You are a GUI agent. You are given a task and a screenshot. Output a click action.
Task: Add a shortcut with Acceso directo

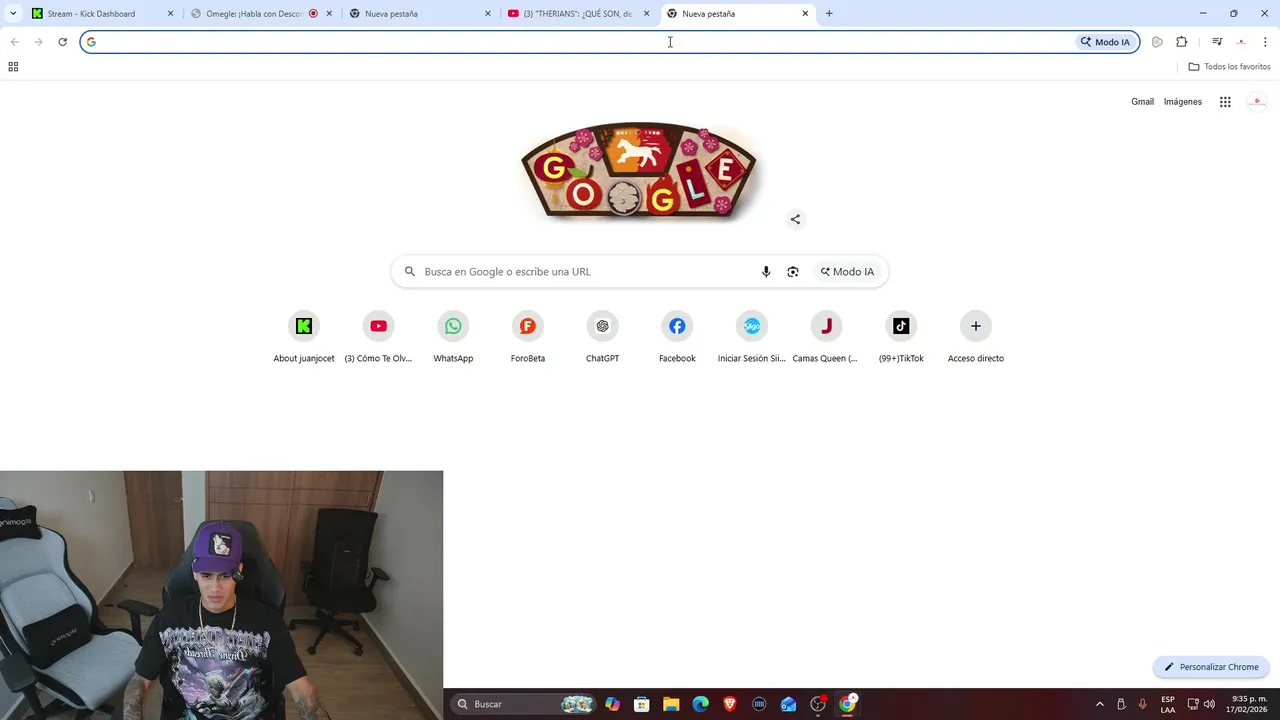976,337
